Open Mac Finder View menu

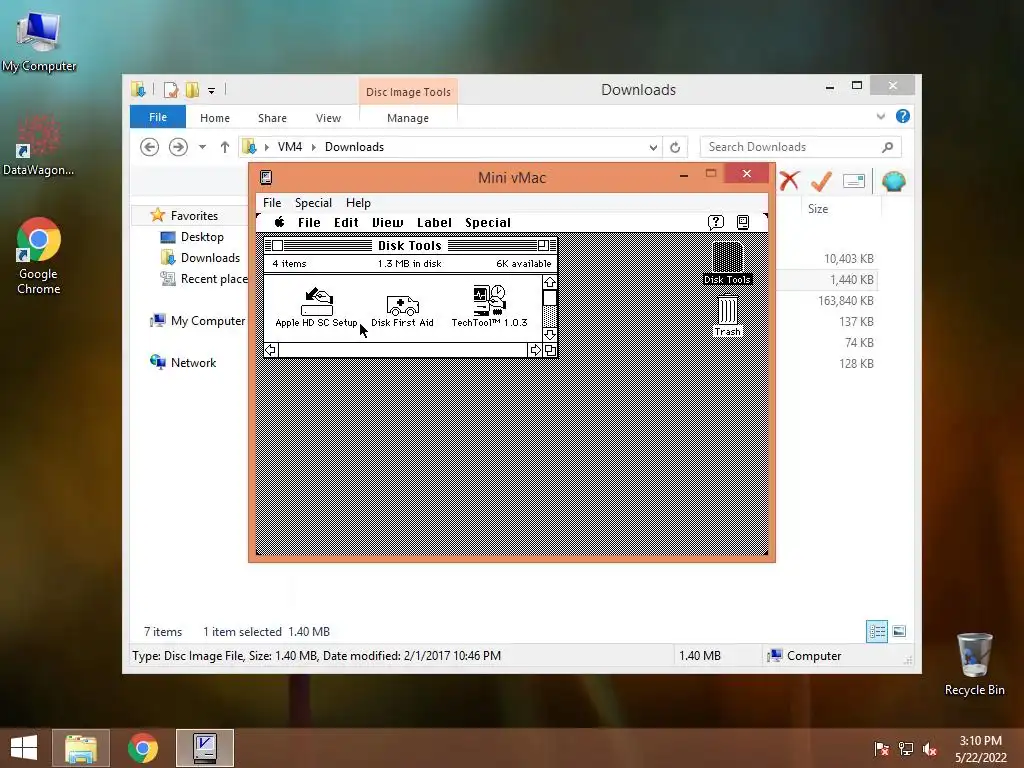pyautogui.click(x=388, y=222)
